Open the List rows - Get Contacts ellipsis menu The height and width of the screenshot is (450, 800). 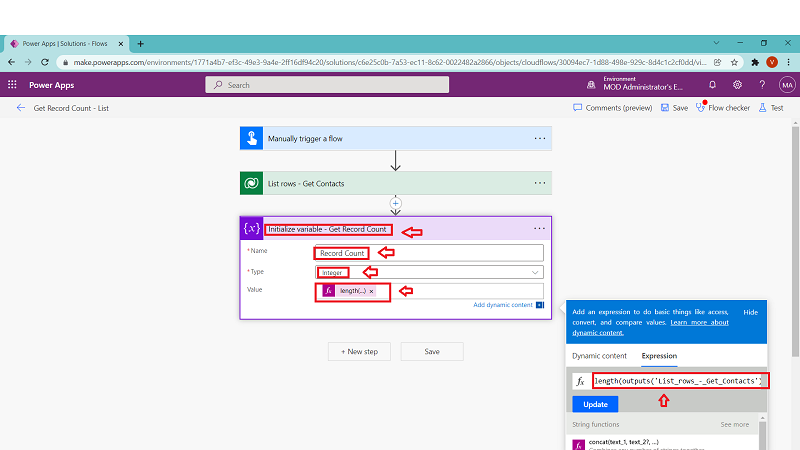tap(540, 183)
